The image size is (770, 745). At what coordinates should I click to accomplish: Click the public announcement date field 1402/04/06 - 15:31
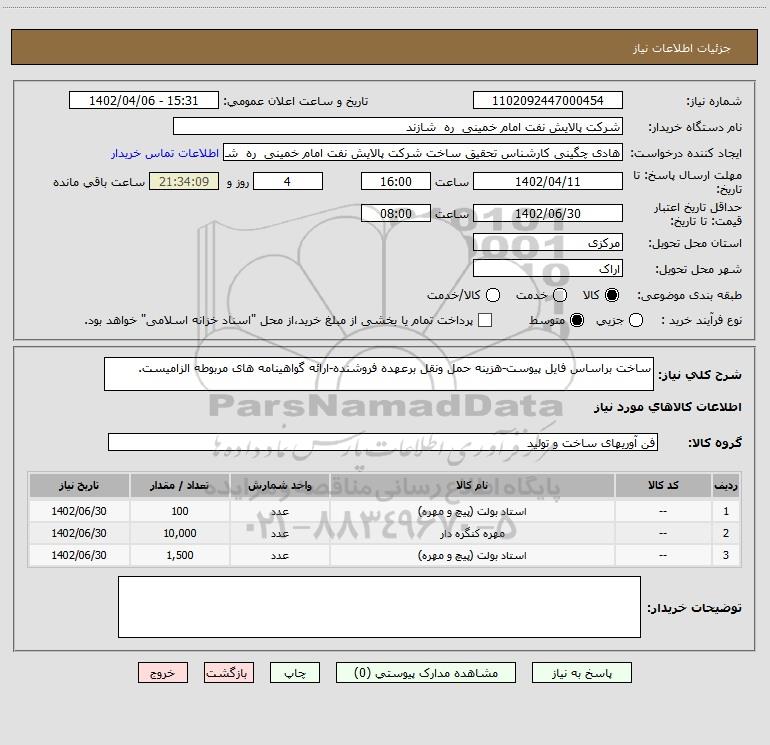(x=144, y=100)
